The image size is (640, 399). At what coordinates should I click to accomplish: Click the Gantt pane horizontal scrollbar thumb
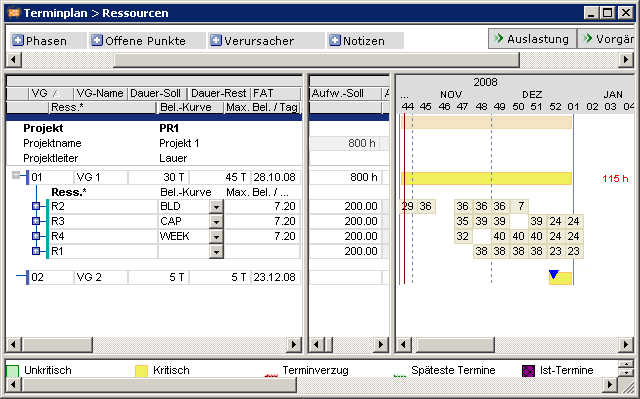[455, 345]
